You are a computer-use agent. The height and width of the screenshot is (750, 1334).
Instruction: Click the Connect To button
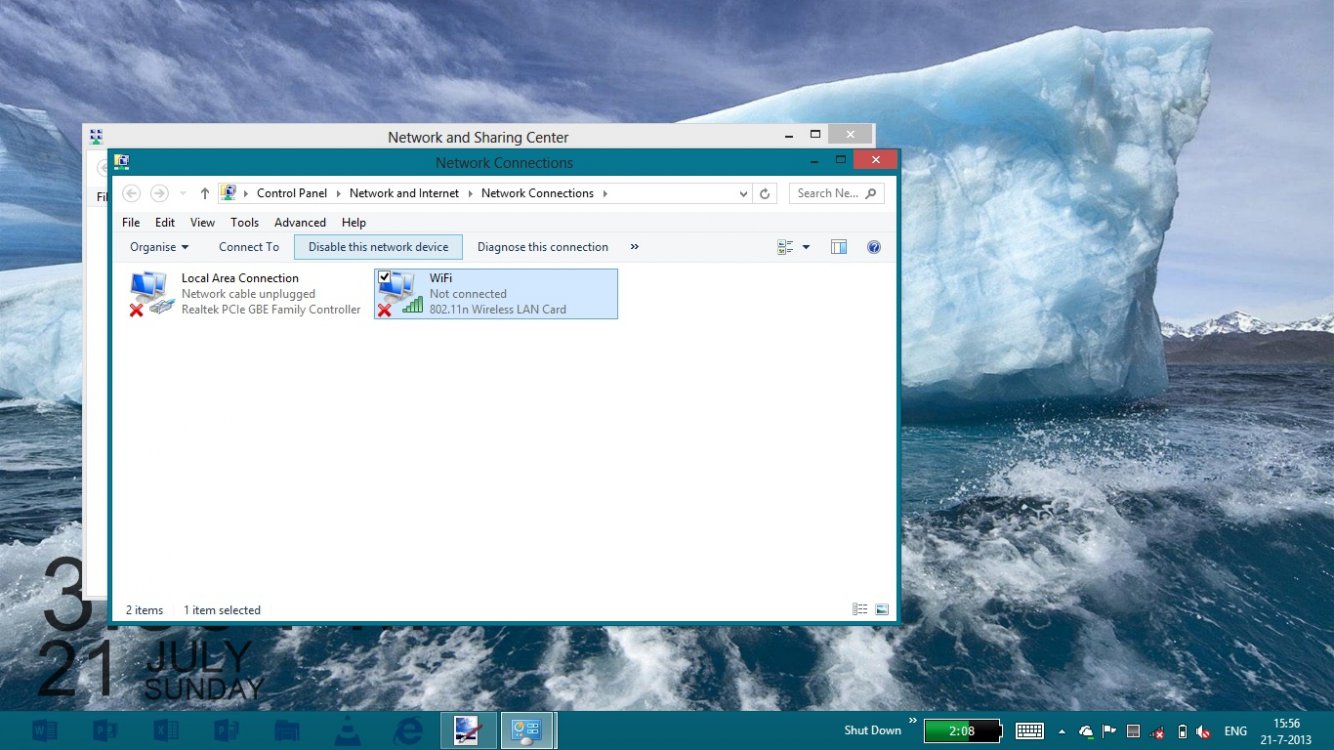(249, 247)
